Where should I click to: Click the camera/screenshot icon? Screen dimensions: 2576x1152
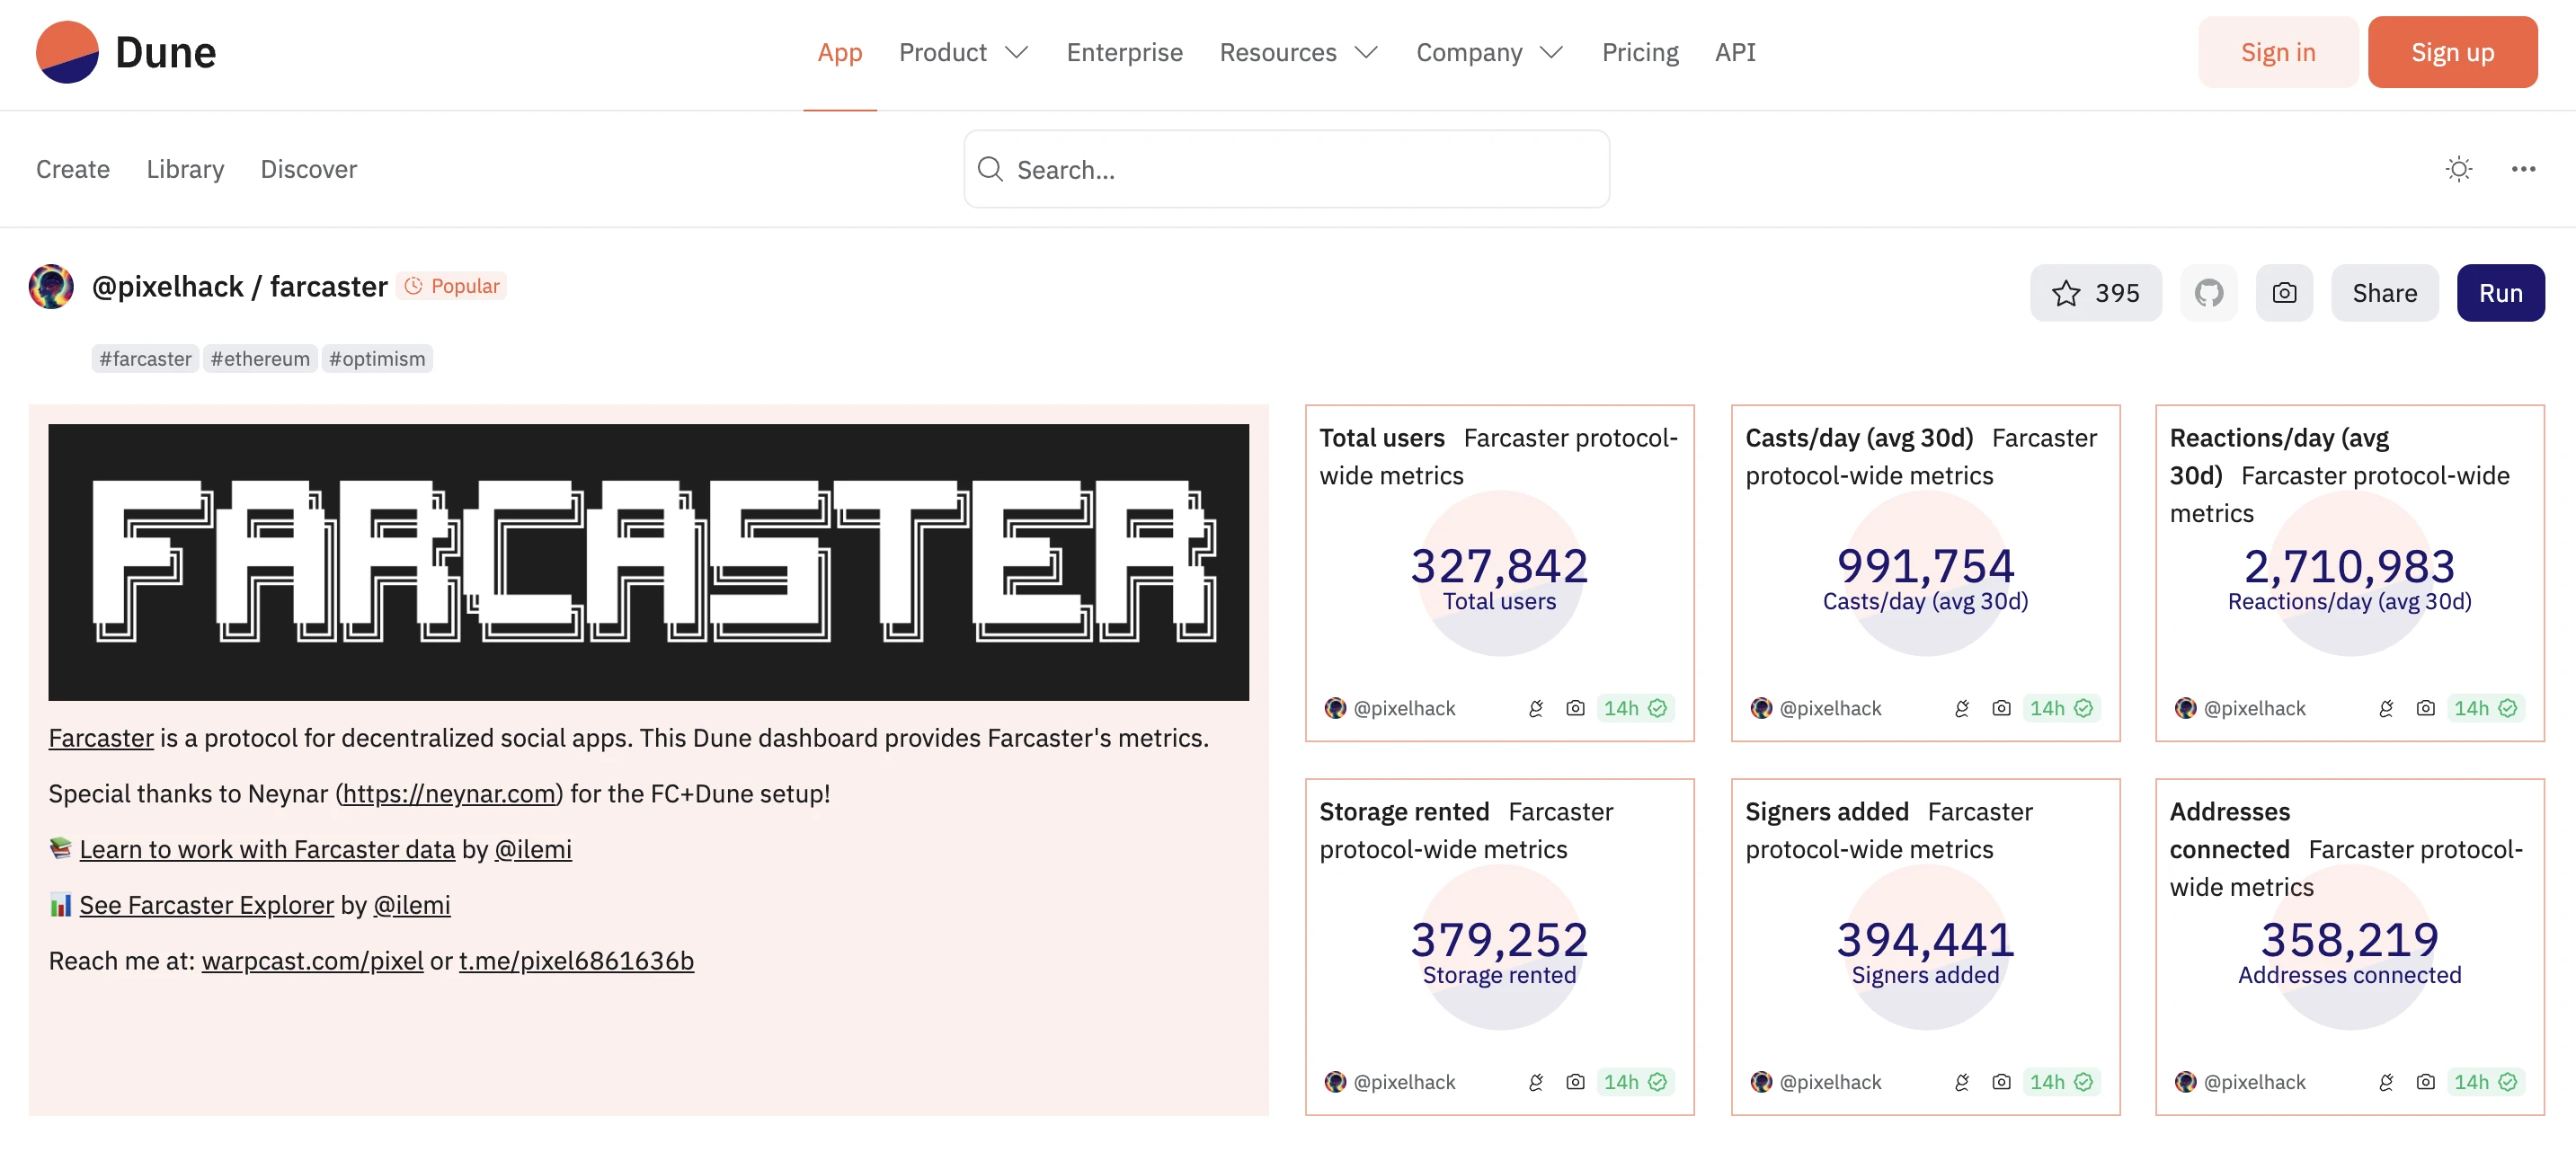click(2284, 293)
